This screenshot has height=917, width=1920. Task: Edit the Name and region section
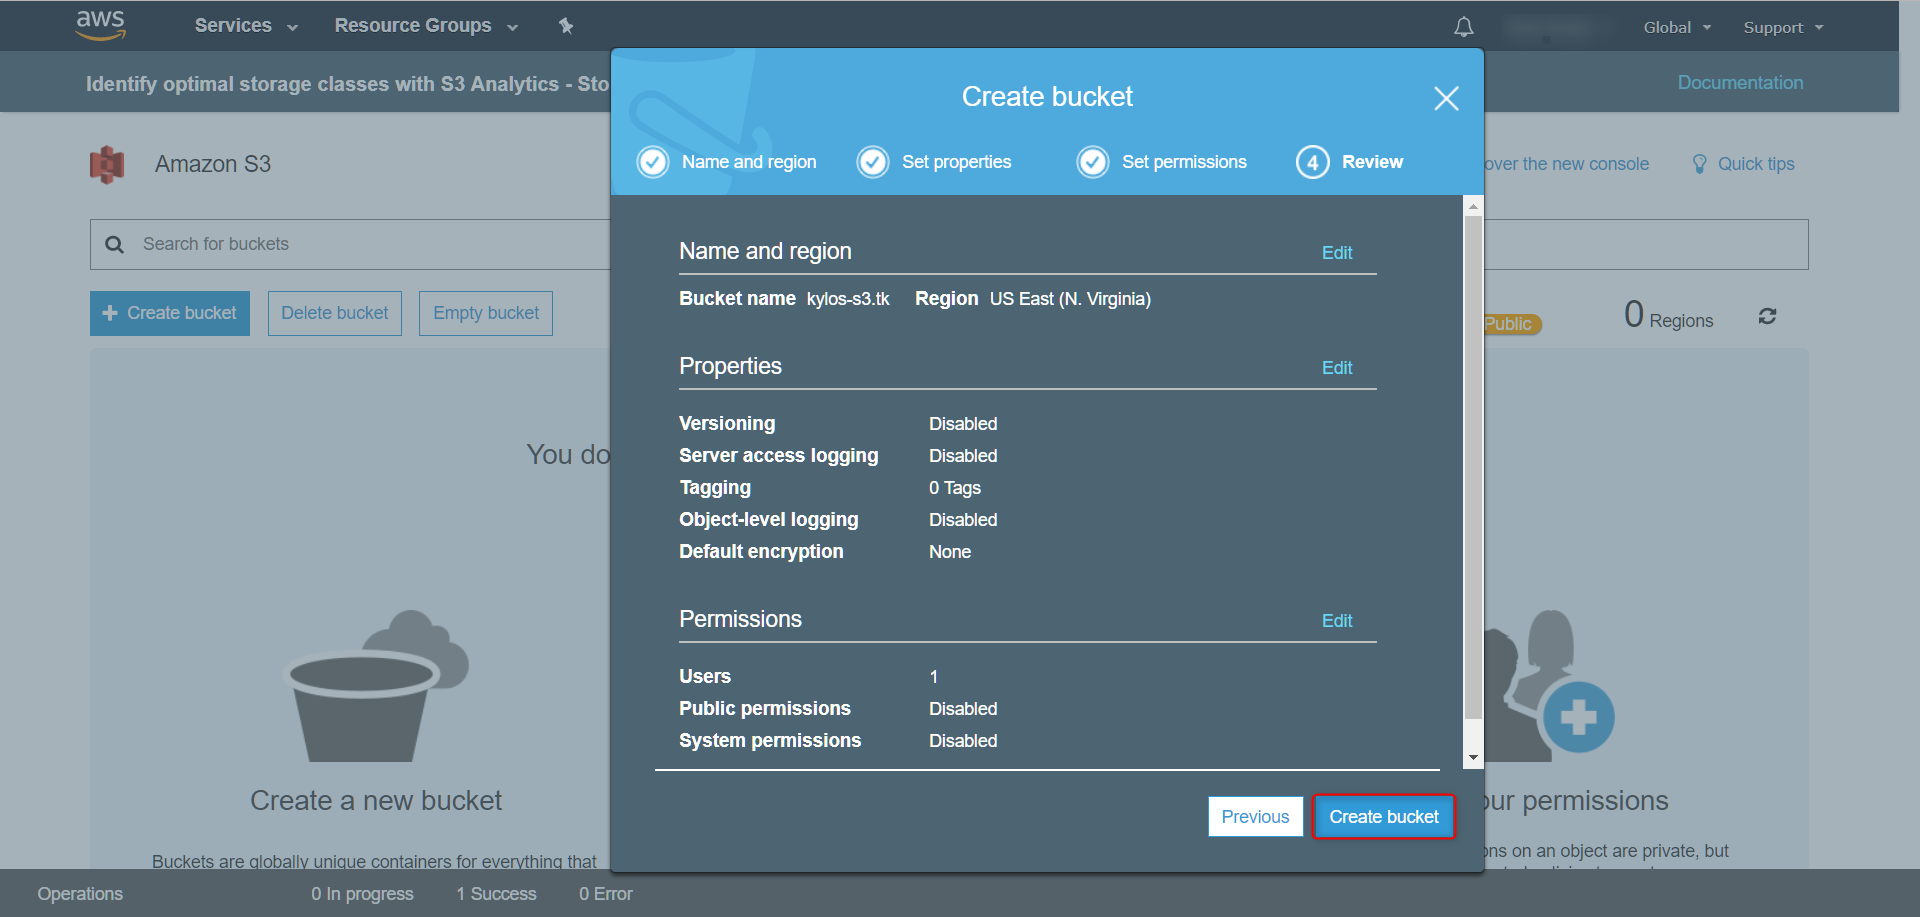pos(1337,253)
